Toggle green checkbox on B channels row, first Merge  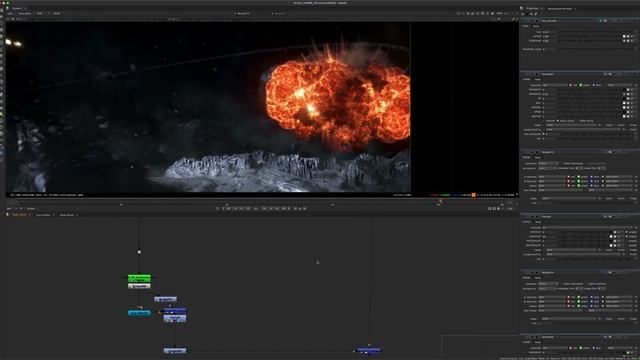point(579,182)
